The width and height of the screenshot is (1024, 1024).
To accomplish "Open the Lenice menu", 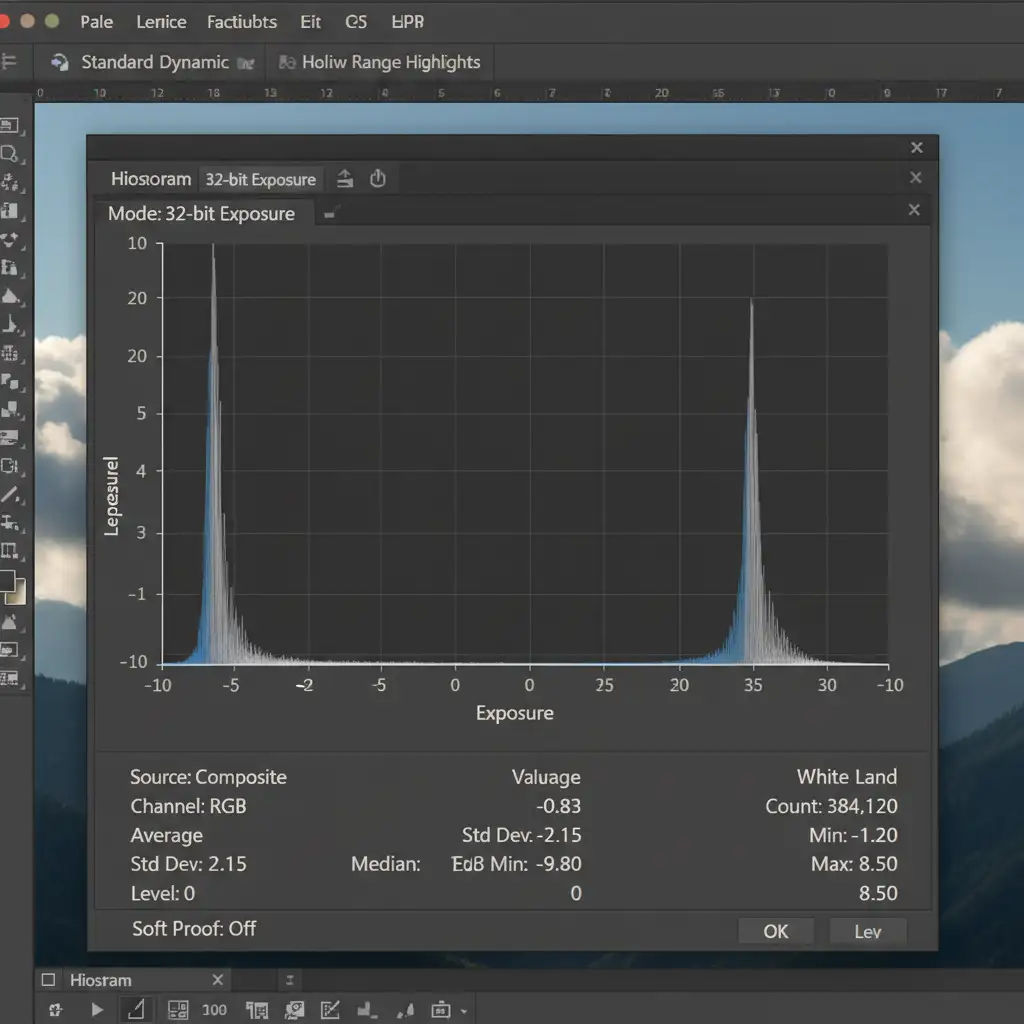I will [x=161, y=21].
